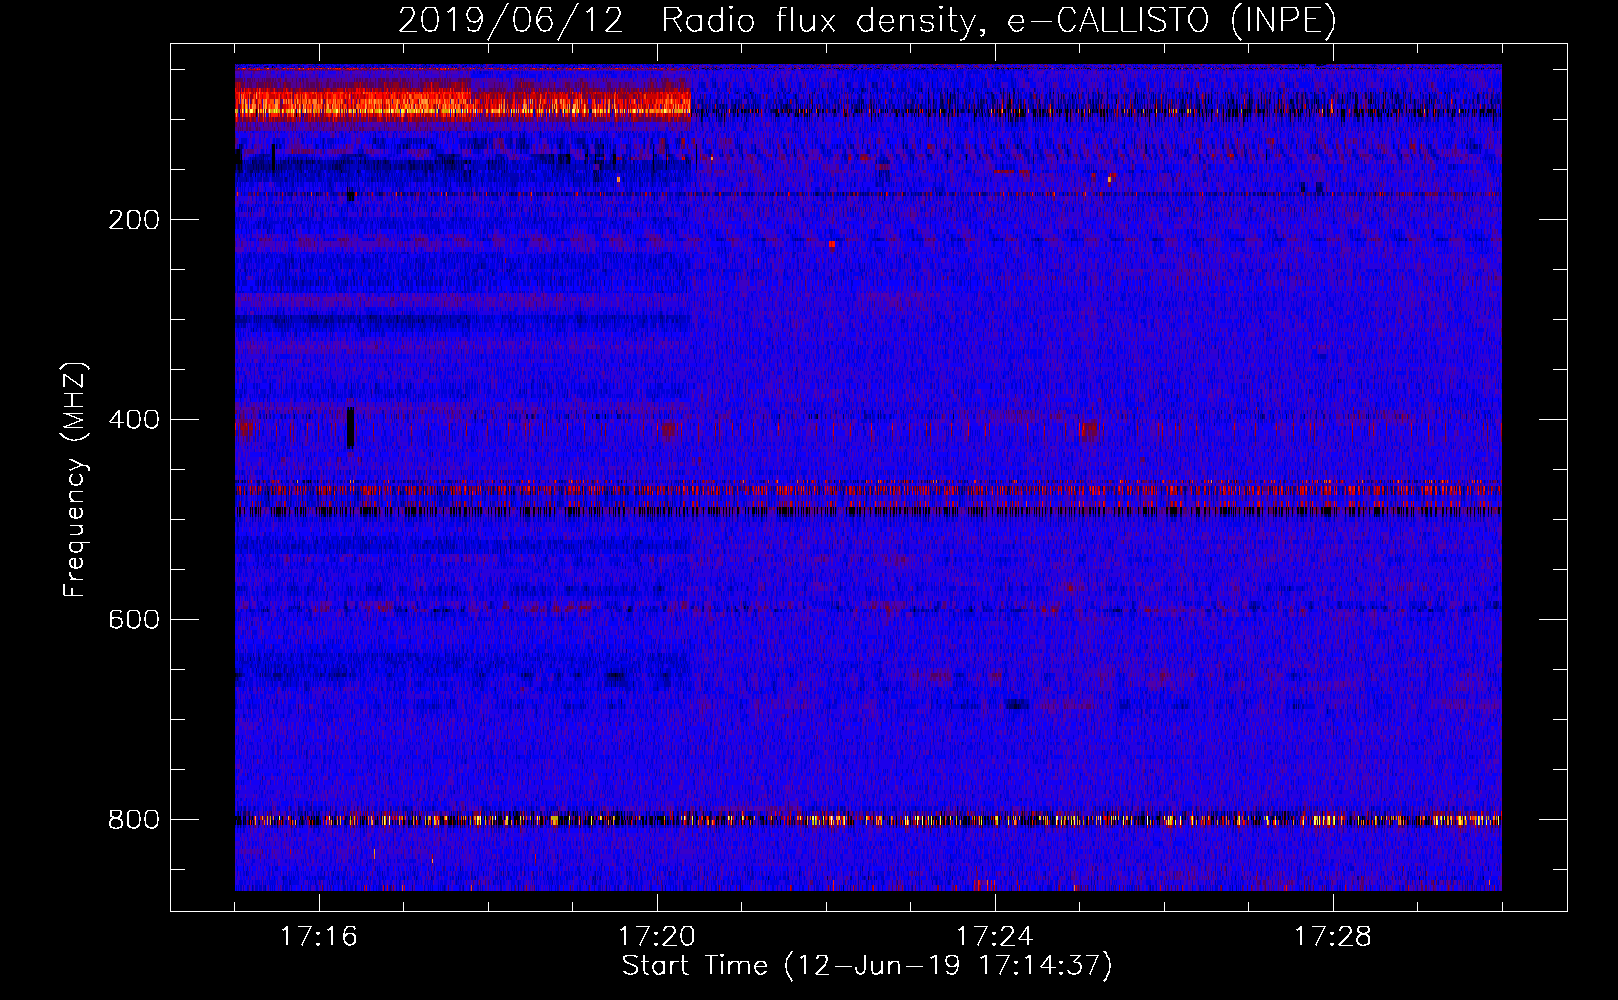Click the 'Start Time (12-Jun-19 17:14:37)' label
The height and width of the screenshot is (1000, 1618).
pos(867,966)
